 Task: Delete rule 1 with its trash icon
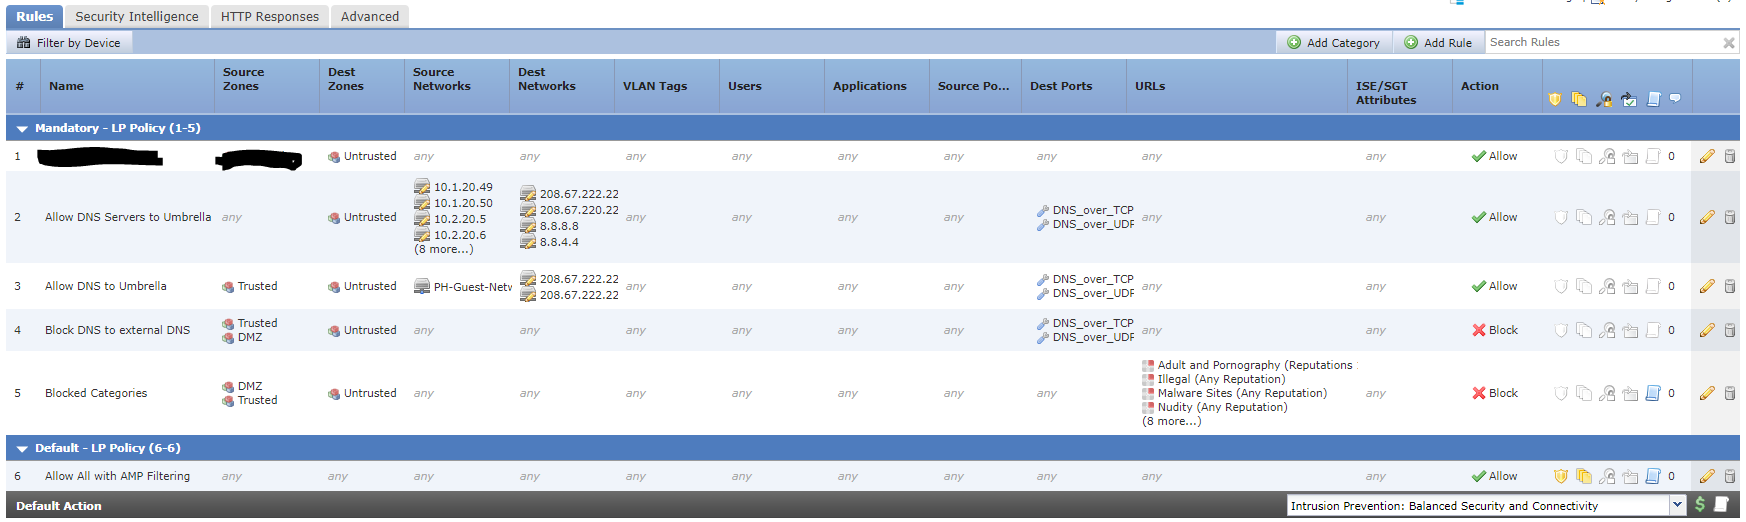pos(1730,156)
